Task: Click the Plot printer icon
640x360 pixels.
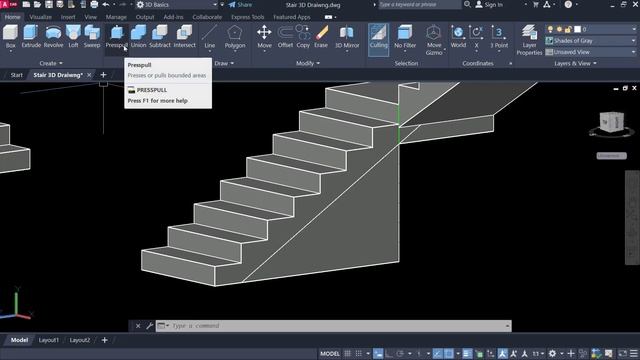Action: 94,4
